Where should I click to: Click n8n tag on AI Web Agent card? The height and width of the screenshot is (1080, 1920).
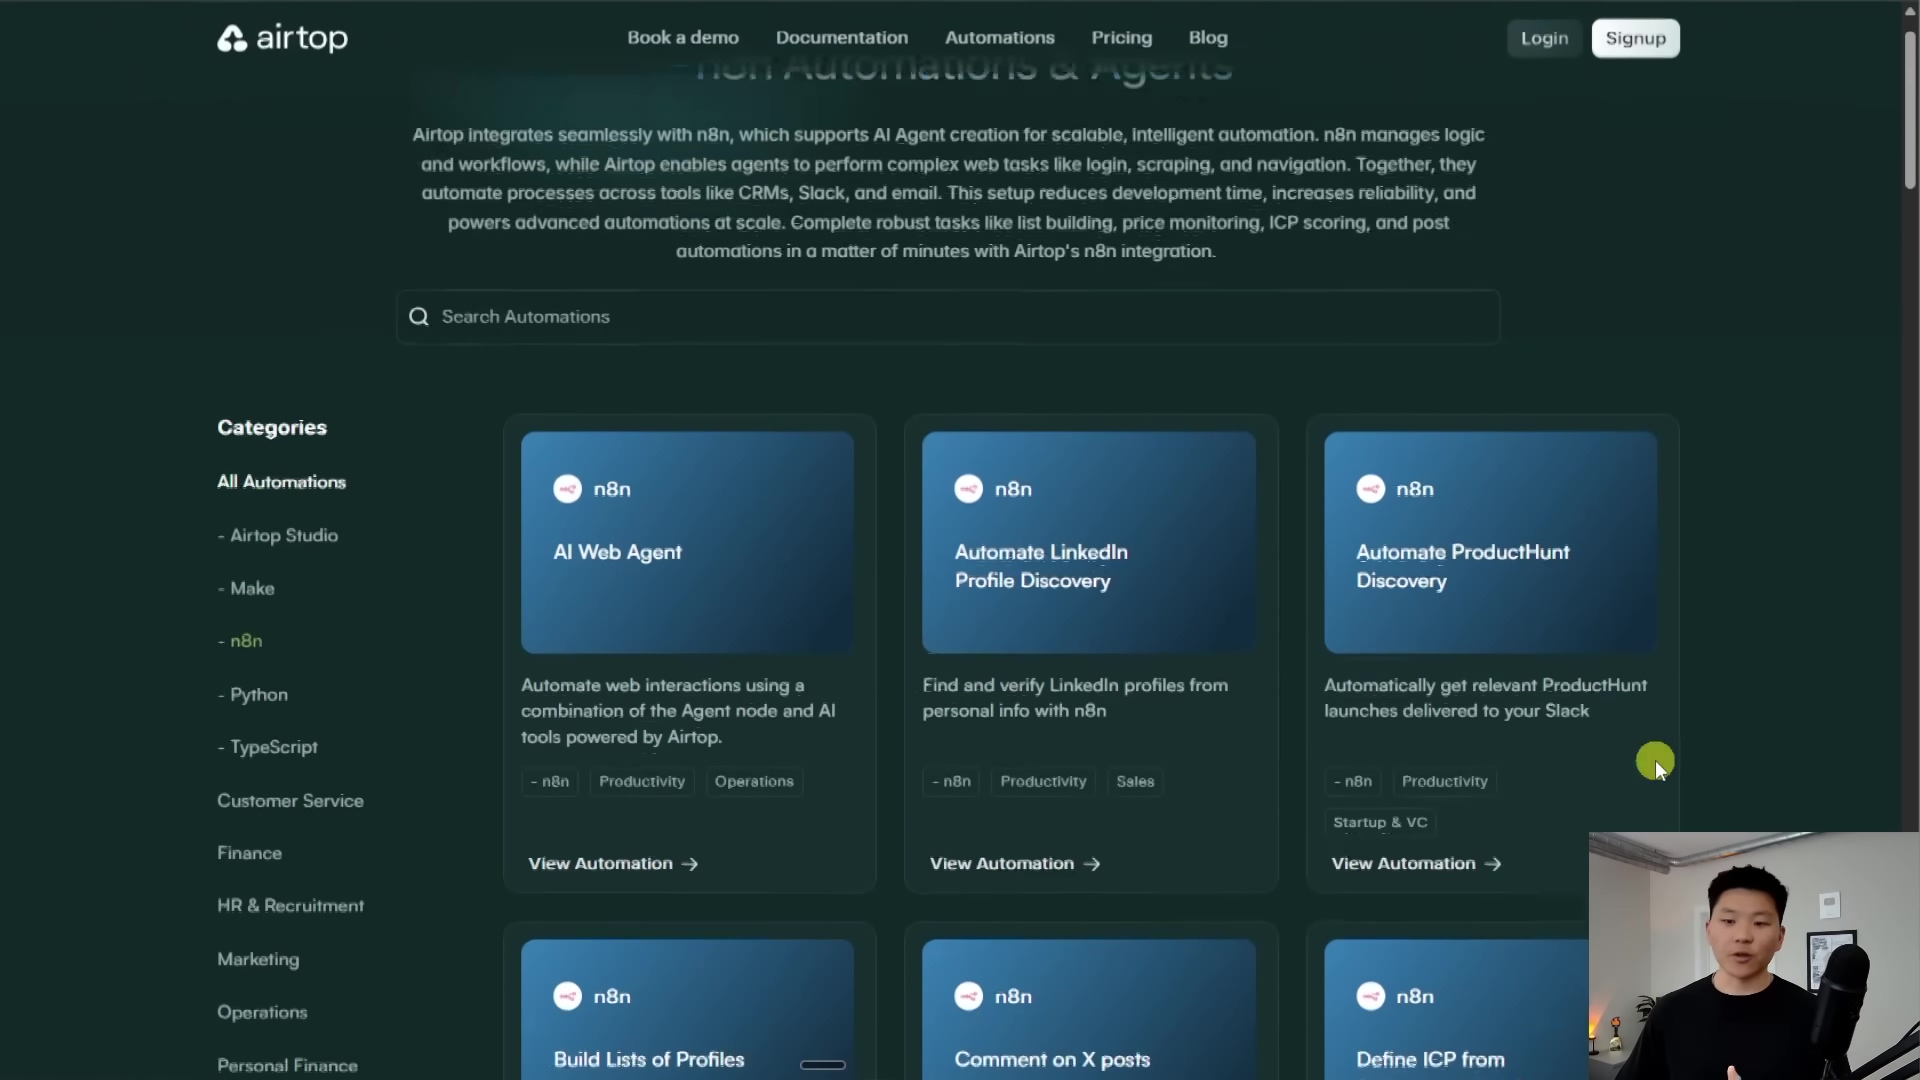point(550,782)
